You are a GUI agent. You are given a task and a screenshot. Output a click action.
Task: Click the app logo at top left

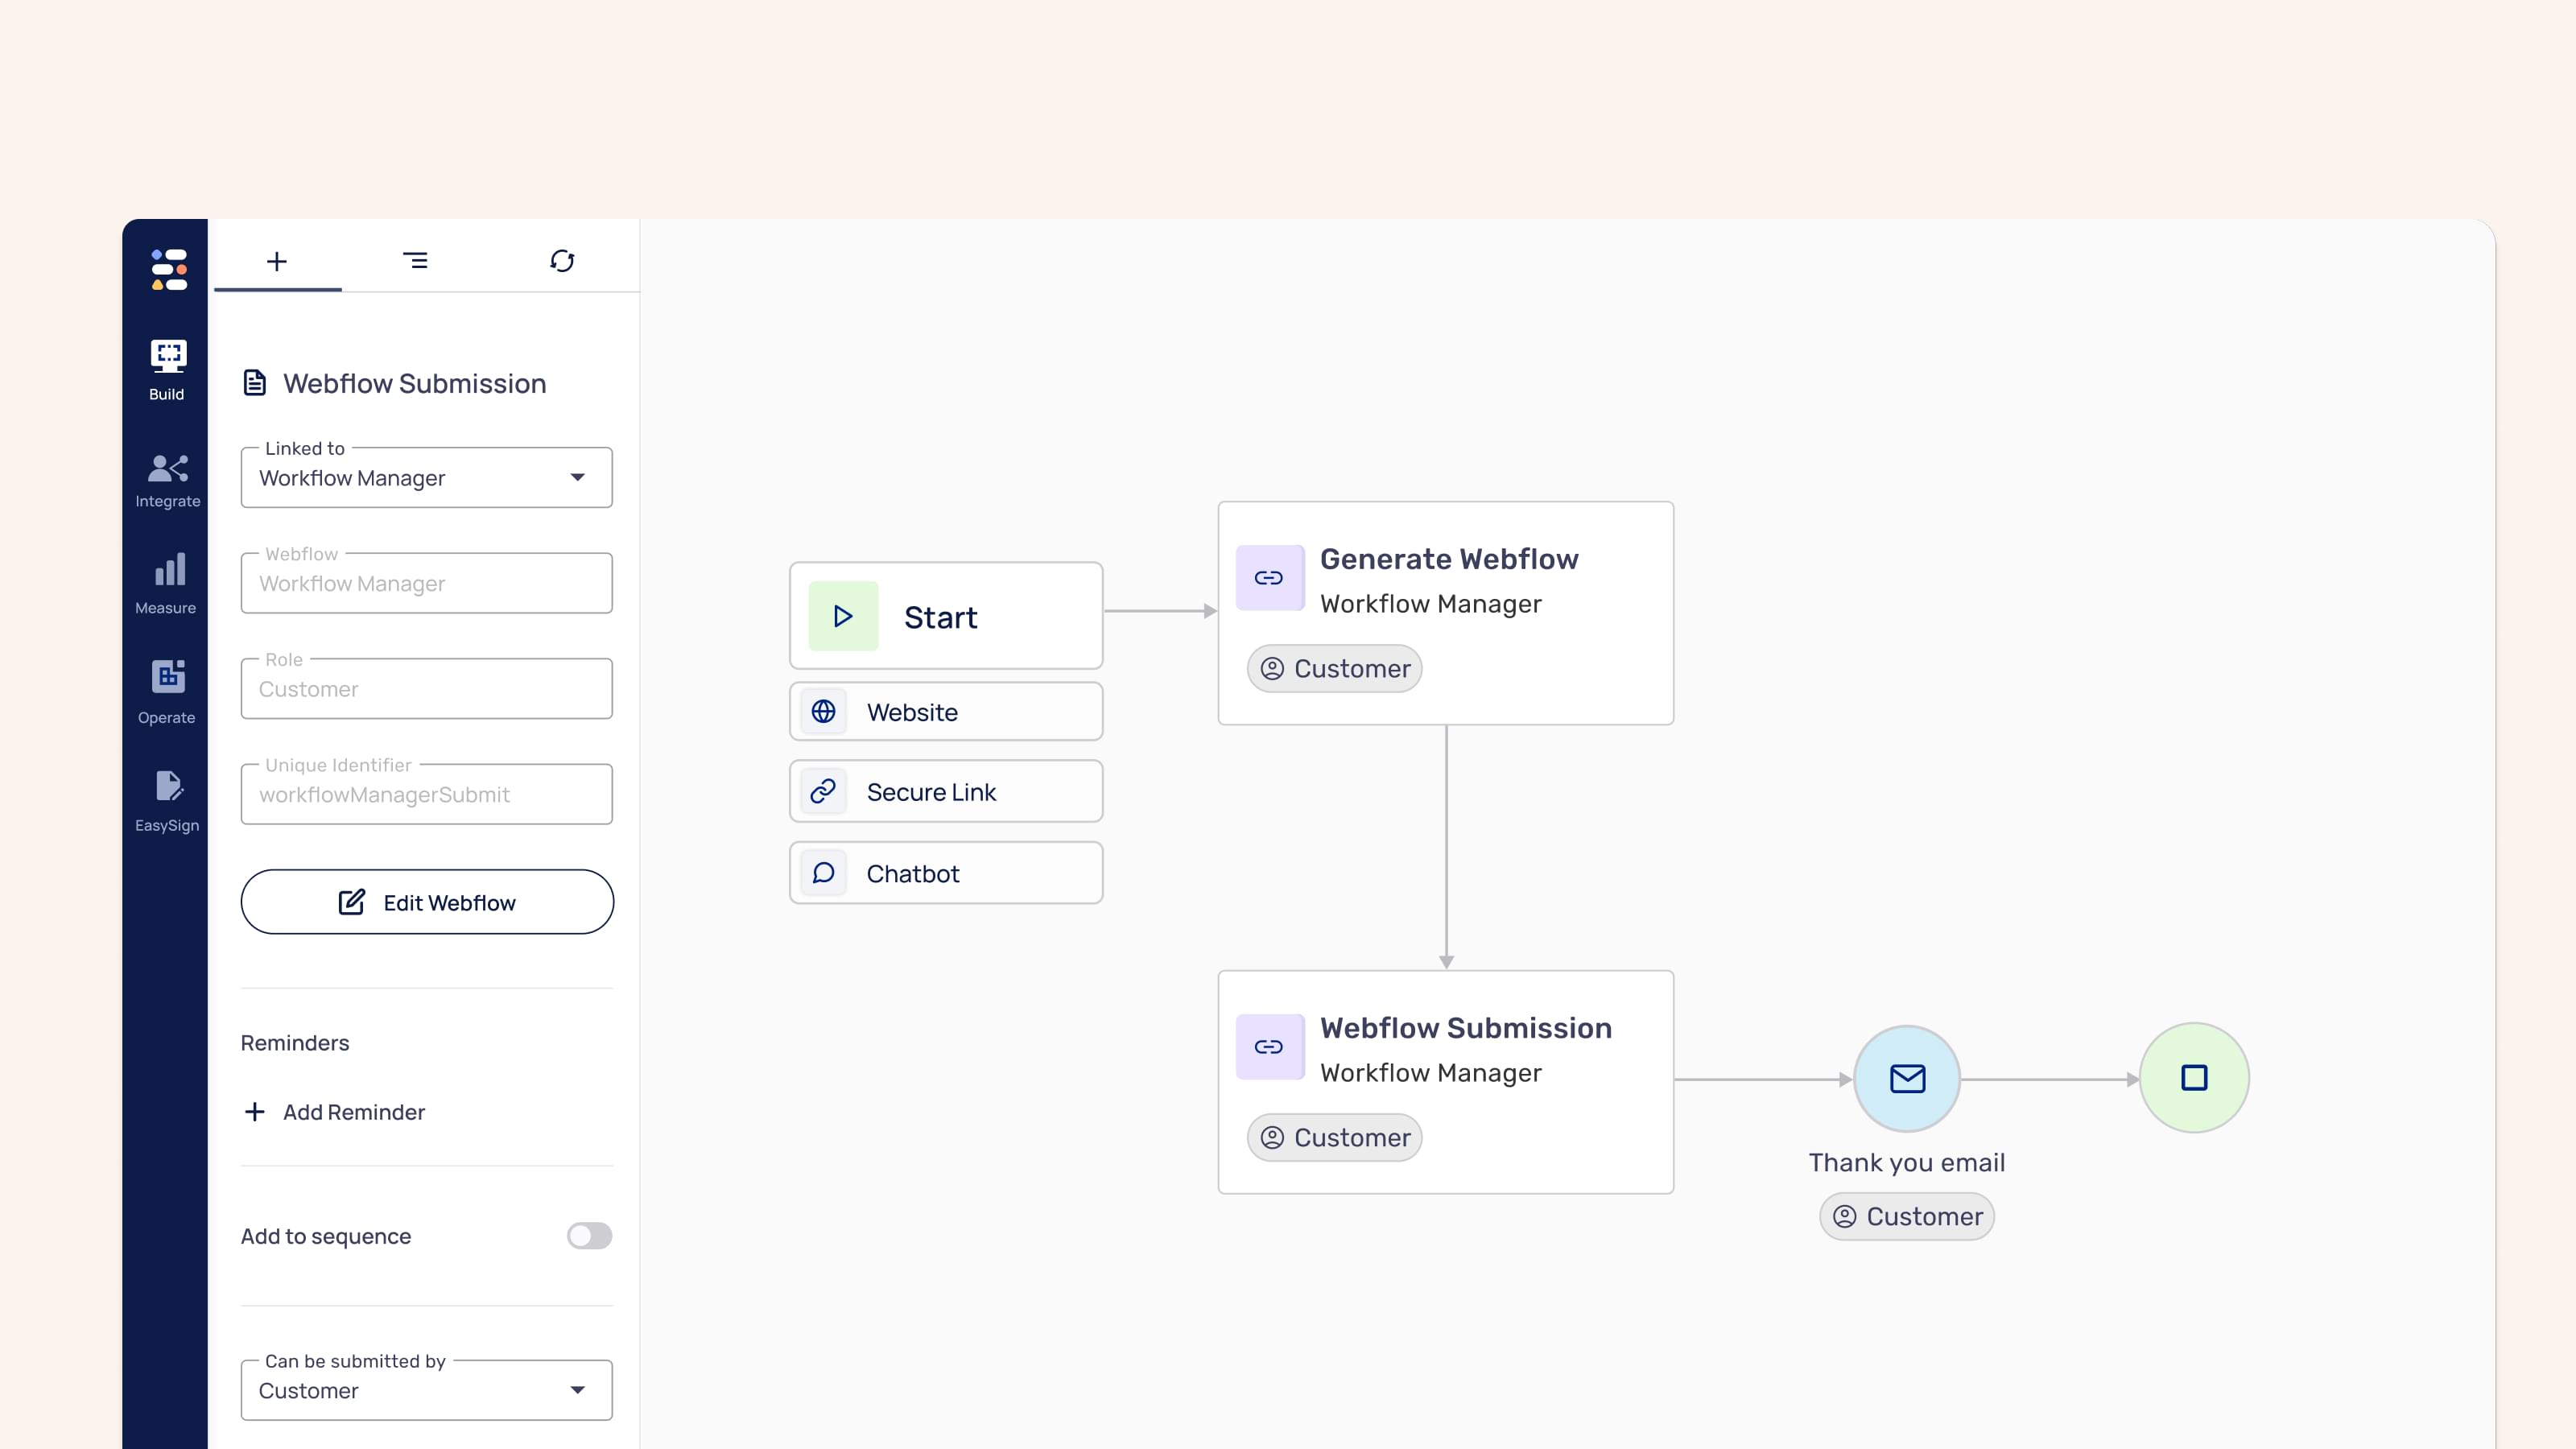pyautogui.click(x=168, y=269)
